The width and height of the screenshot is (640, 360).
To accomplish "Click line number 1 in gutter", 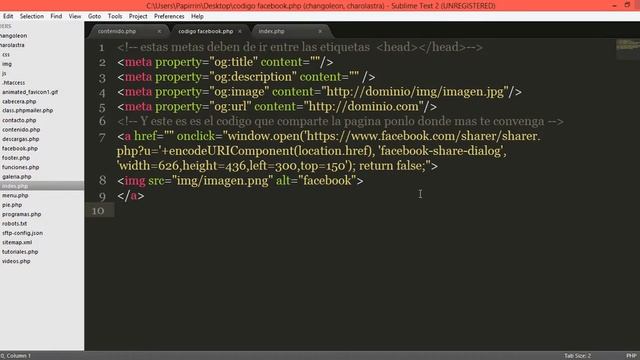I will click(x=101, y=48).
